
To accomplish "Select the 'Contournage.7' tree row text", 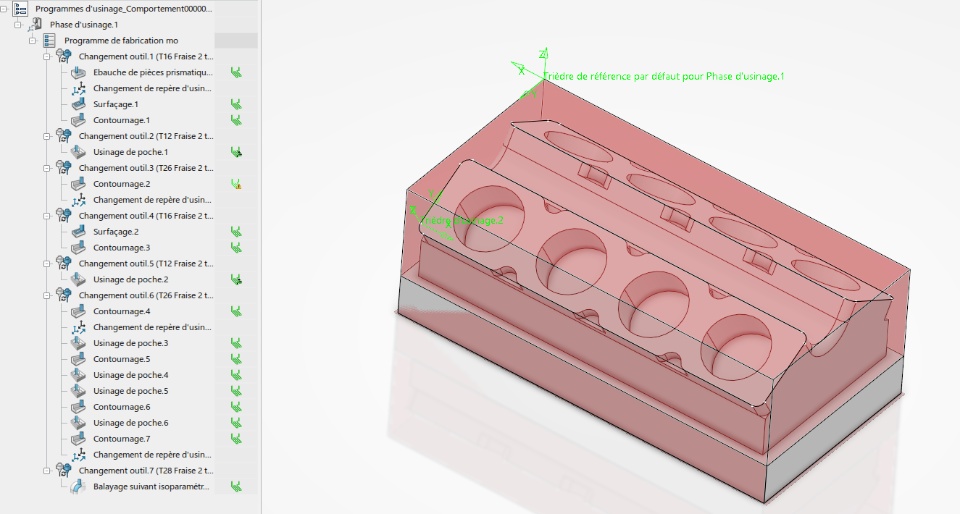I will click(x=121, y=438).
